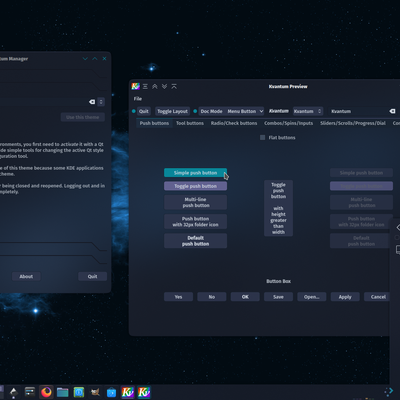Click Yes in the Button Box
This screenshot has width=400, height=400.
click(178, 297)
